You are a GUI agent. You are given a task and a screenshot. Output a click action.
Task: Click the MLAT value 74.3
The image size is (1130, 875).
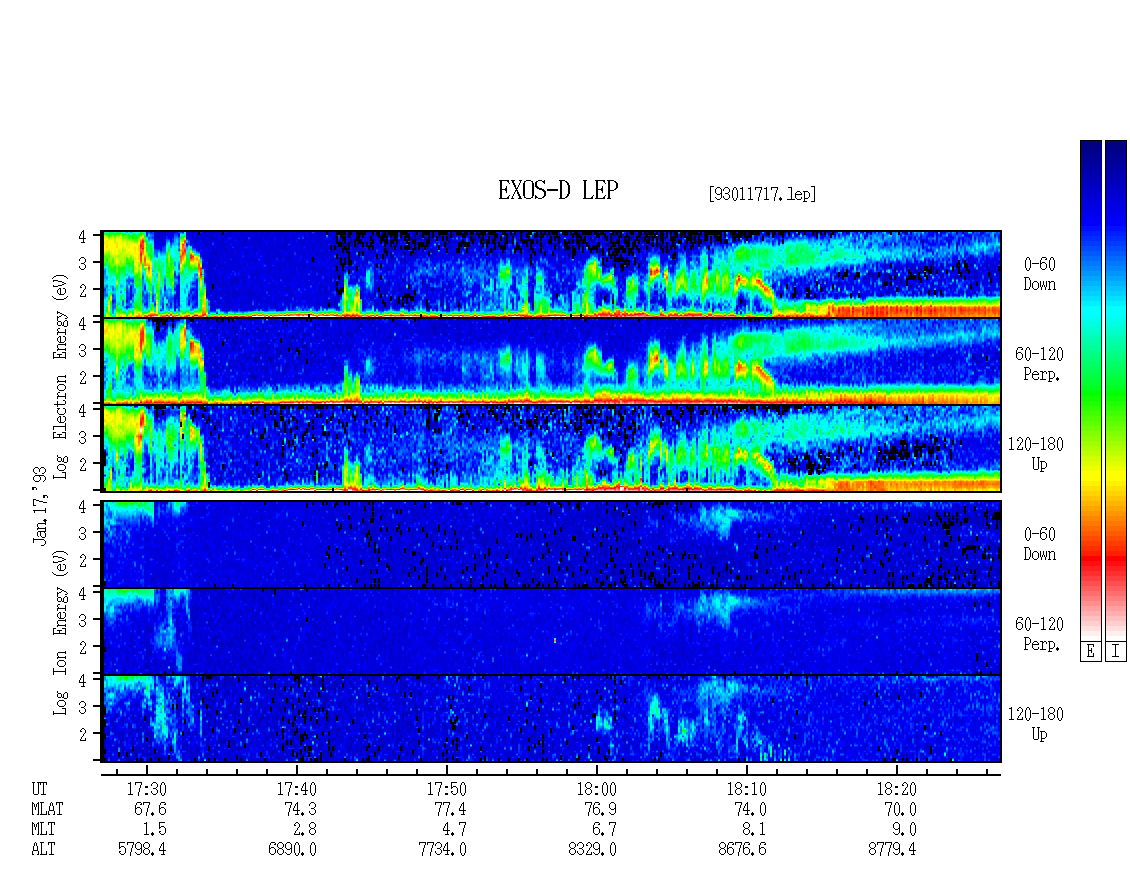point(300,809)
